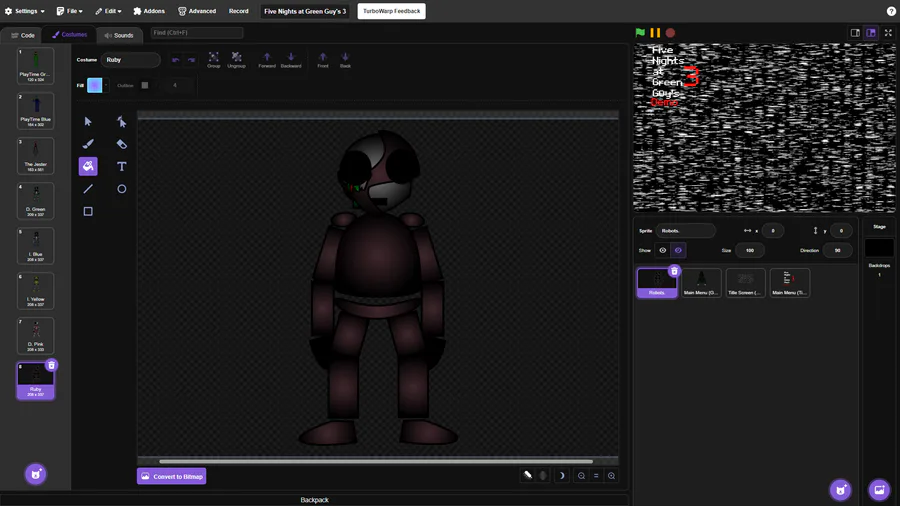Edit the sprite Size field
The height and width of the screenshot is (506, 900).
coord(750,250)
